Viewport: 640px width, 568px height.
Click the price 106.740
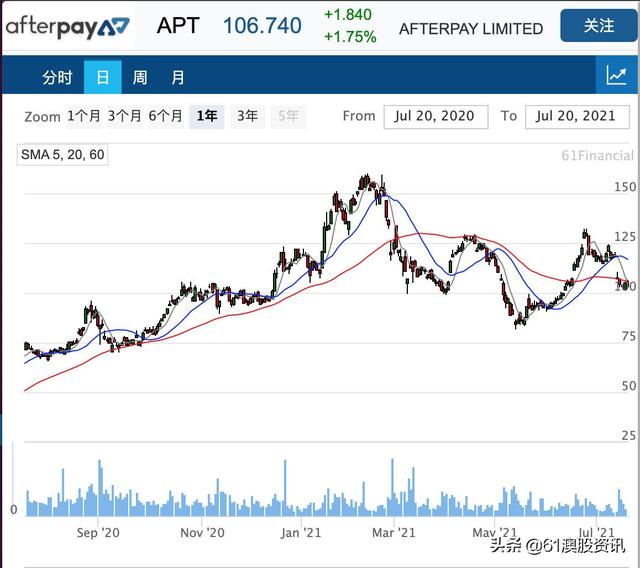coord(262,26)
